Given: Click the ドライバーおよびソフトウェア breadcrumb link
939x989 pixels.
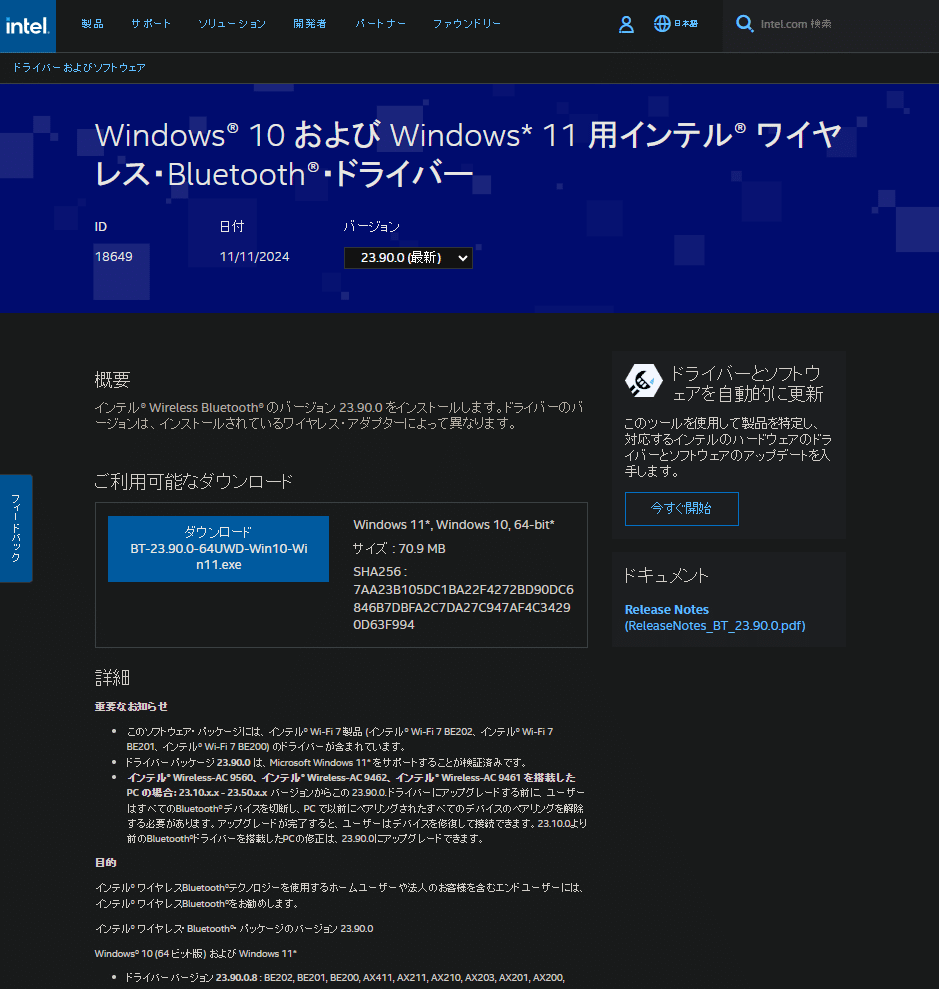Looking at the screenshot, I should point(79,67).
